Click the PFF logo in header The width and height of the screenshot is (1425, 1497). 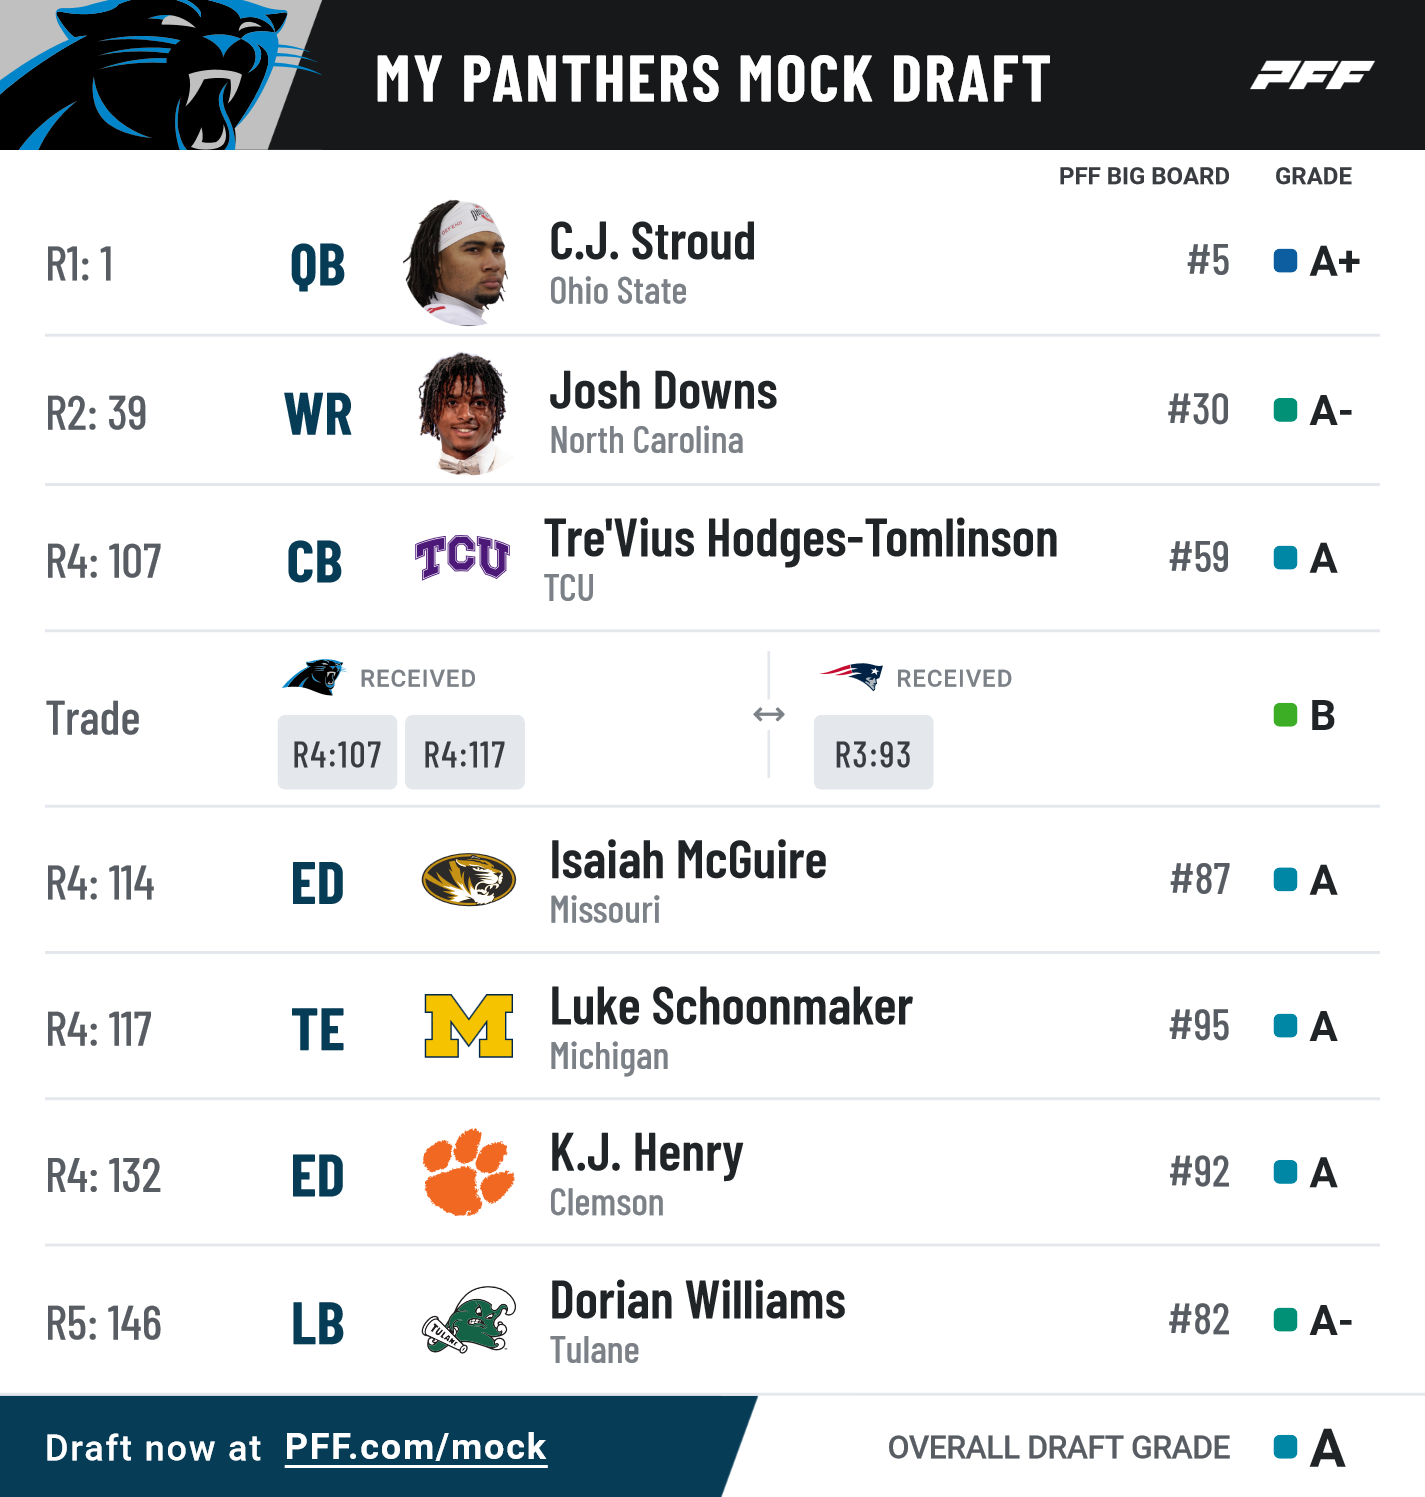pyautogui.click(x=1312, y=75)
